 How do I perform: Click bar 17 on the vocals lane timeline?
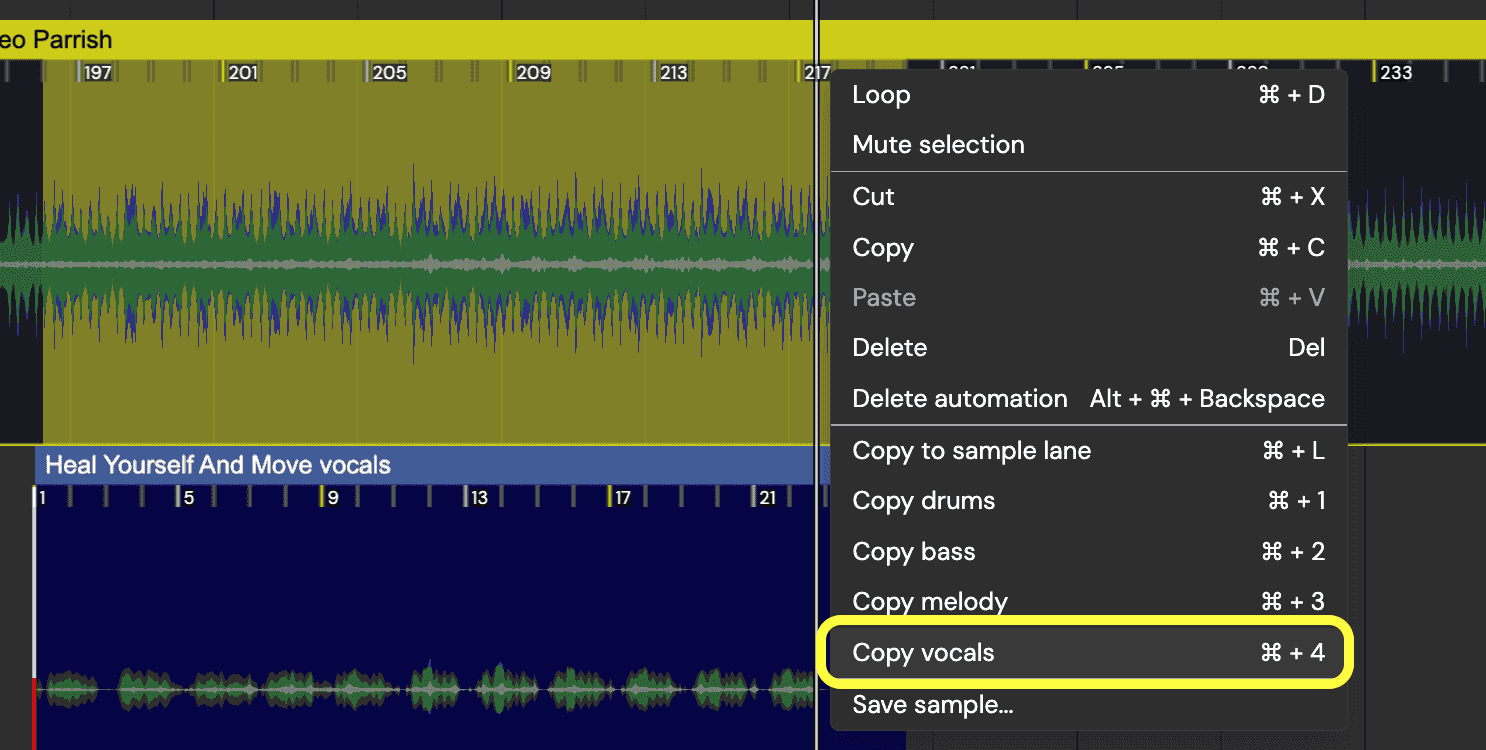point(622,497)
